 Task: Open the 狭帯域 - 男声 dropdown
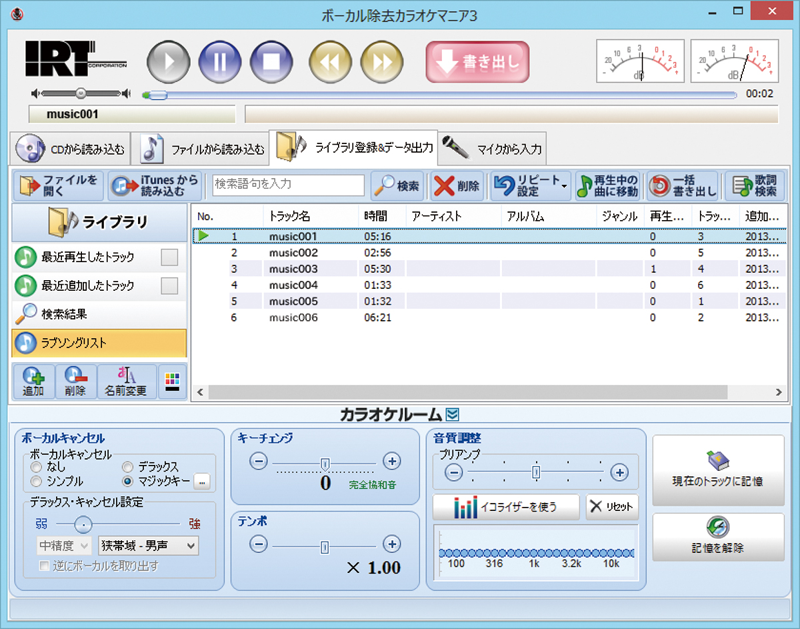[148, 545]
